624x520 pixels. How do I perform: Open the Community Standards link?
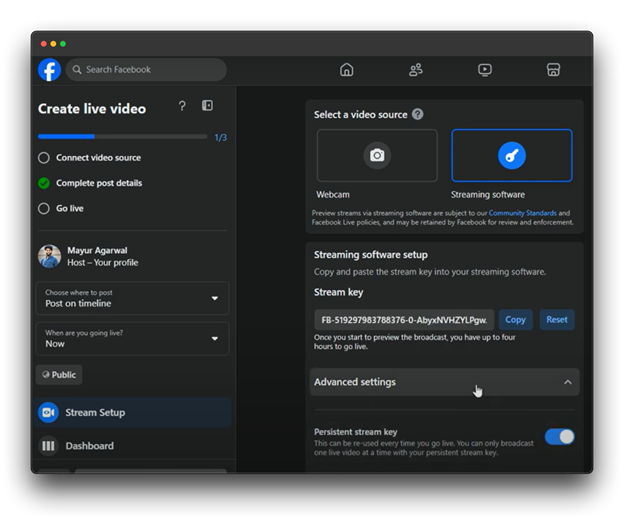(523, 213)
